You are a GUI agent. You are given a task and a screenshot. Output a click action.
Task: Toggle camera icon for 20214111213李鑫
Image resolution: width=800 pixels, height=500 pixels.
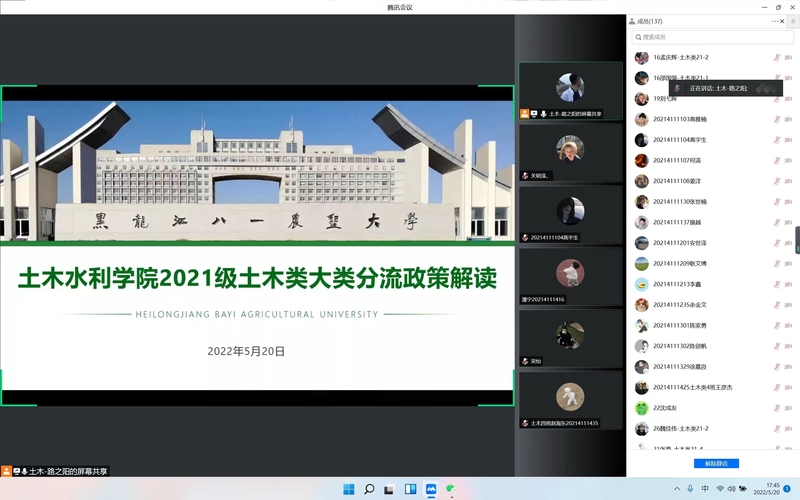788,284
